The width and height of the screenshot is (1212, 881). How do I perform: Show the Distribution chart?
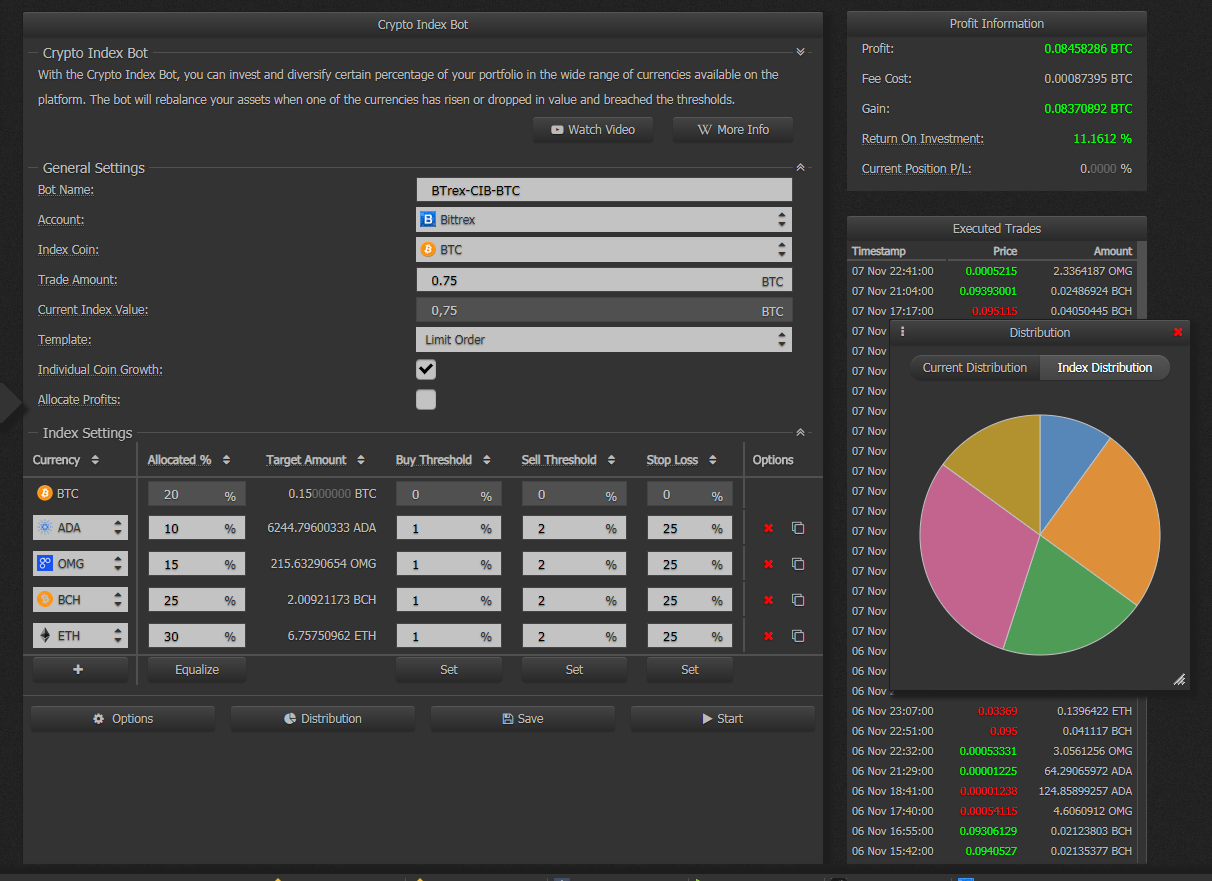pos(323,719)
